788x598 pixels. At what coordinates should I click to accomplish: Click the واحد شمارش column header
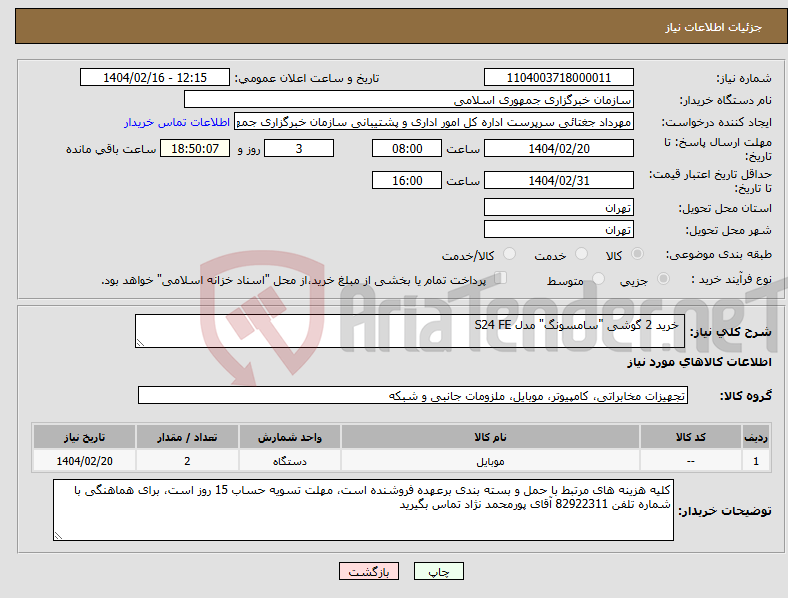click(289, 437)
